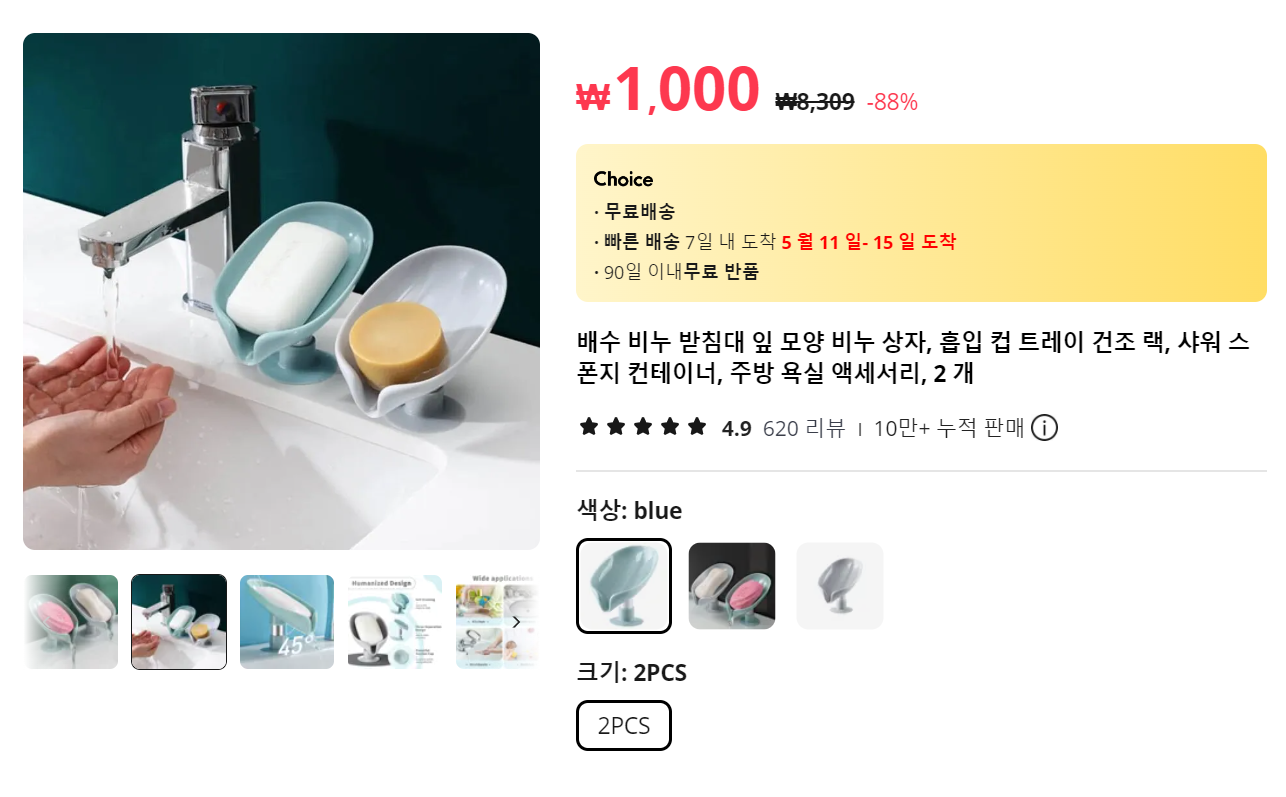
Task: Select the faucet and hands thumbnail
Action: pos(179,622)
